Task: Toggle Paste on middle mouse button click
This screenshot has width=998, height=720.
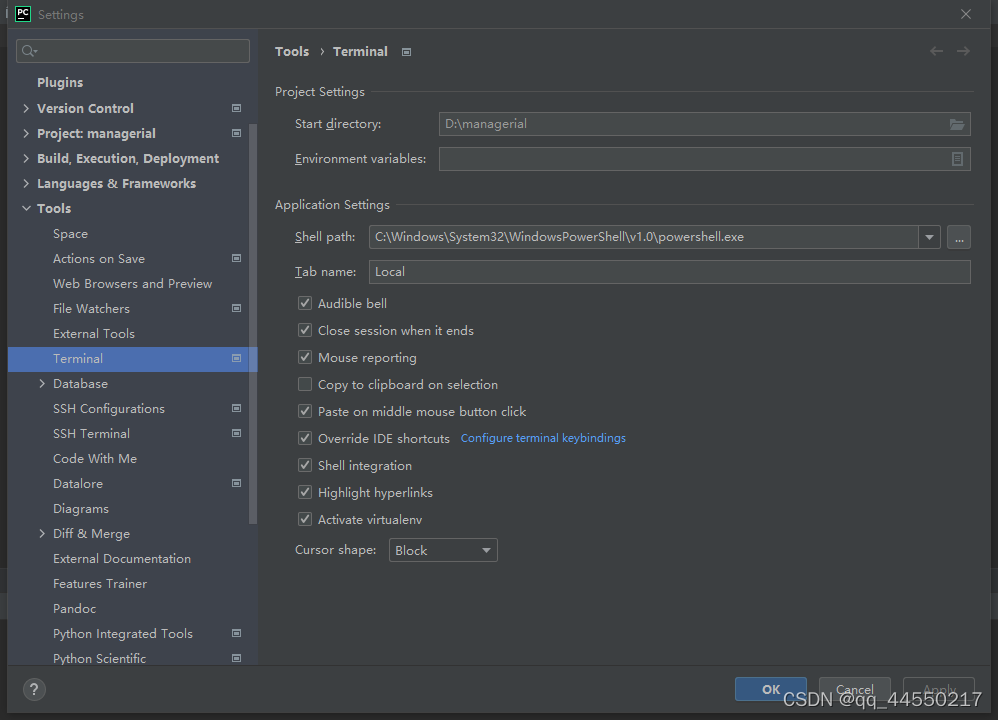Action: [x=305, y=411]
